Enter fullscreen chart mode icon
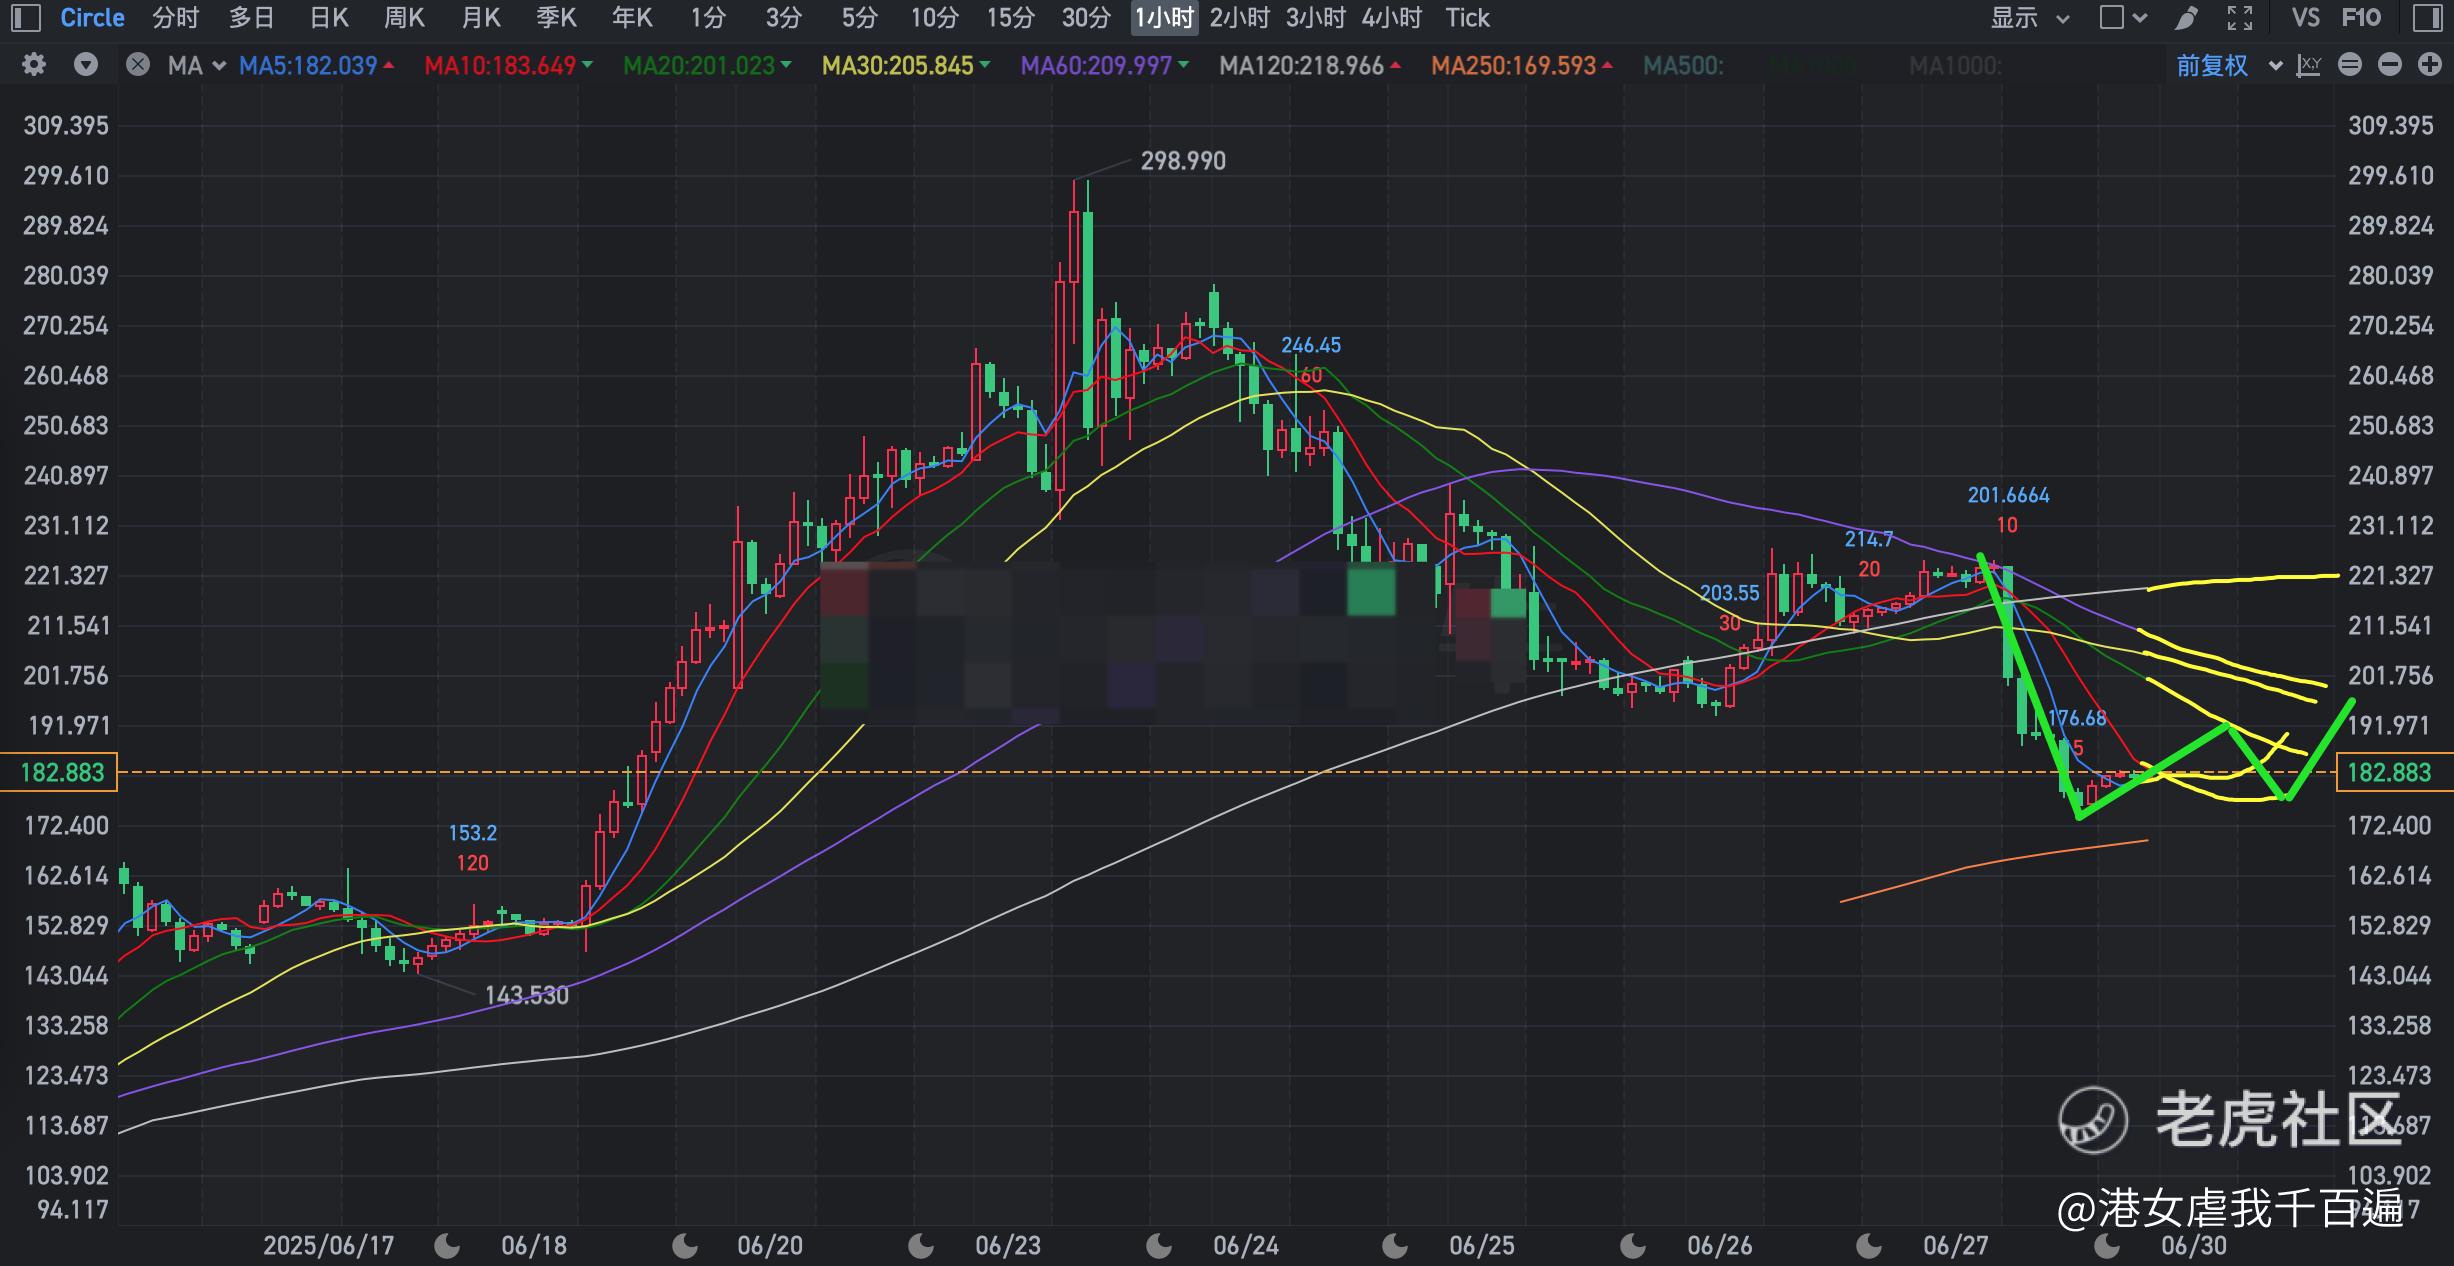This screenshot has width=2454, height=1266. (x=2240, y=18)
